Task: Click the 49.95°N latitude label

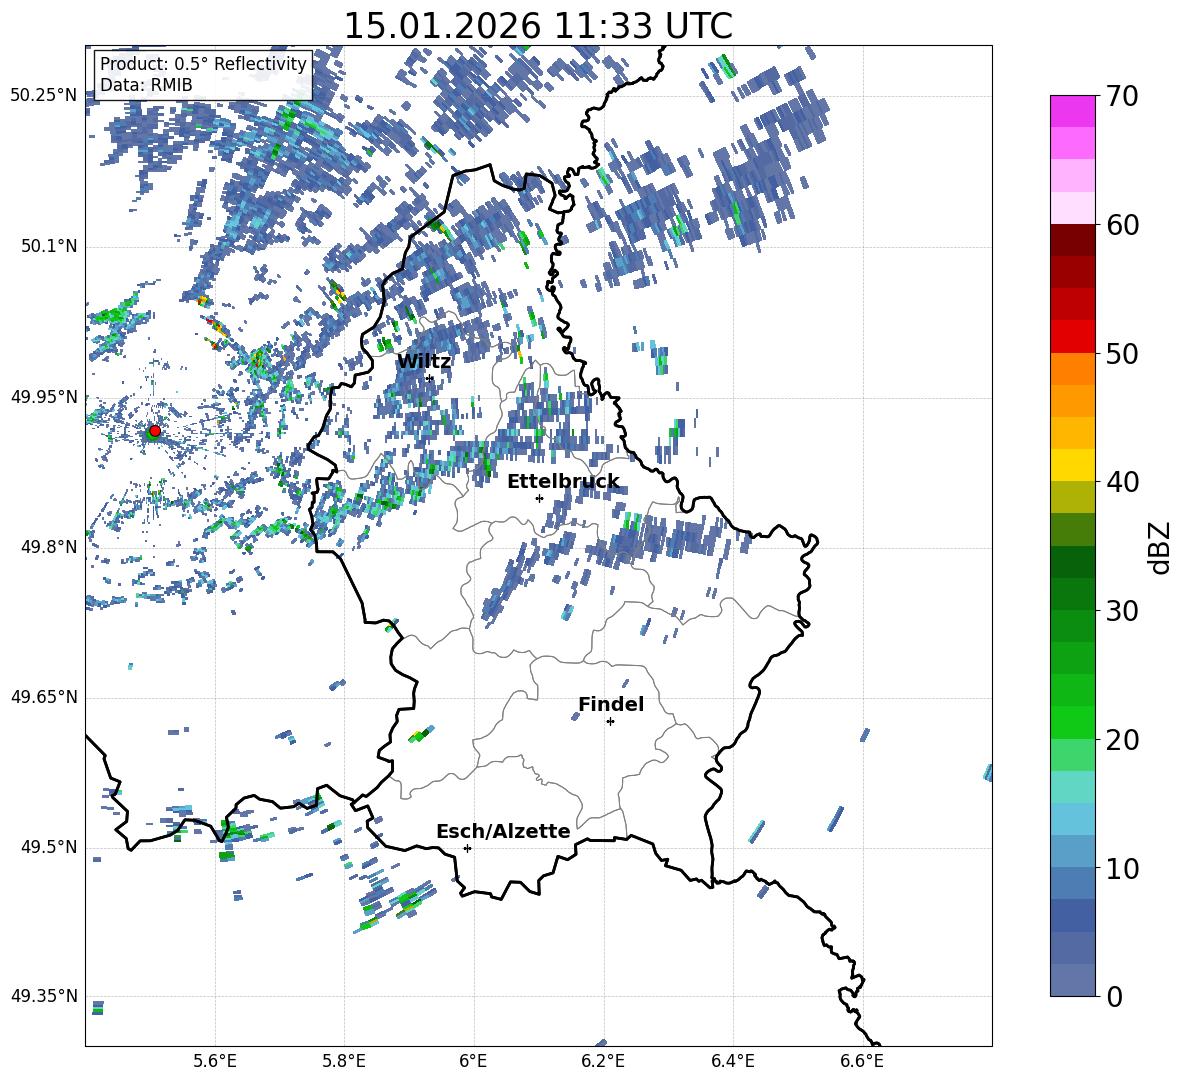Action: pos(44,397)
